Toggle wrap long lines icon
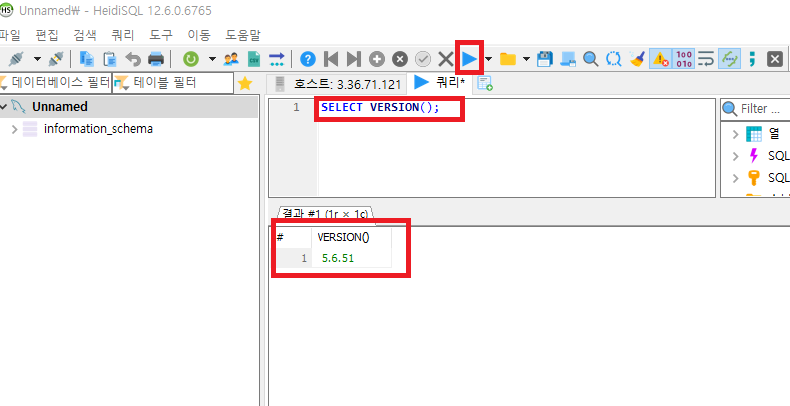The image size is (790, 406). 706,59
